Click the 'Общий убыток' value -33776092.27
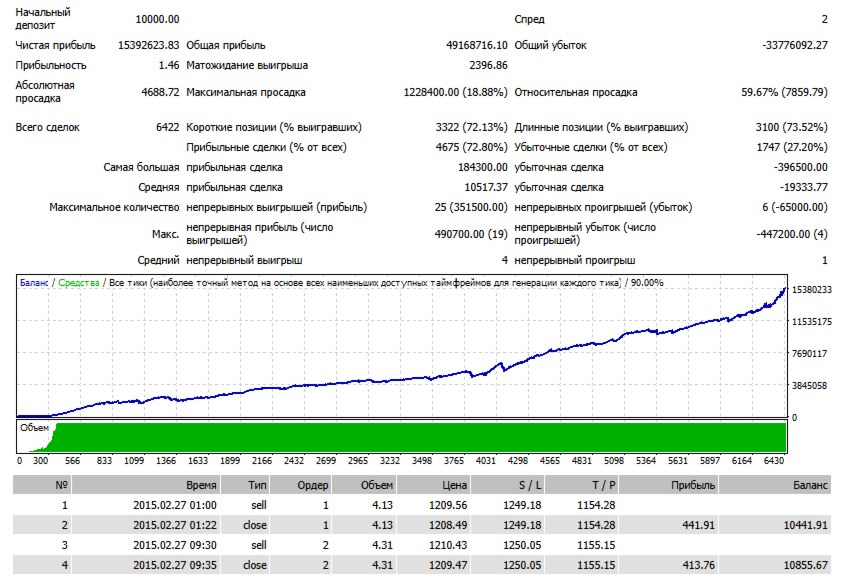This screenshot has width=844, height=578. pyautogui.click(x=795, y=45)
